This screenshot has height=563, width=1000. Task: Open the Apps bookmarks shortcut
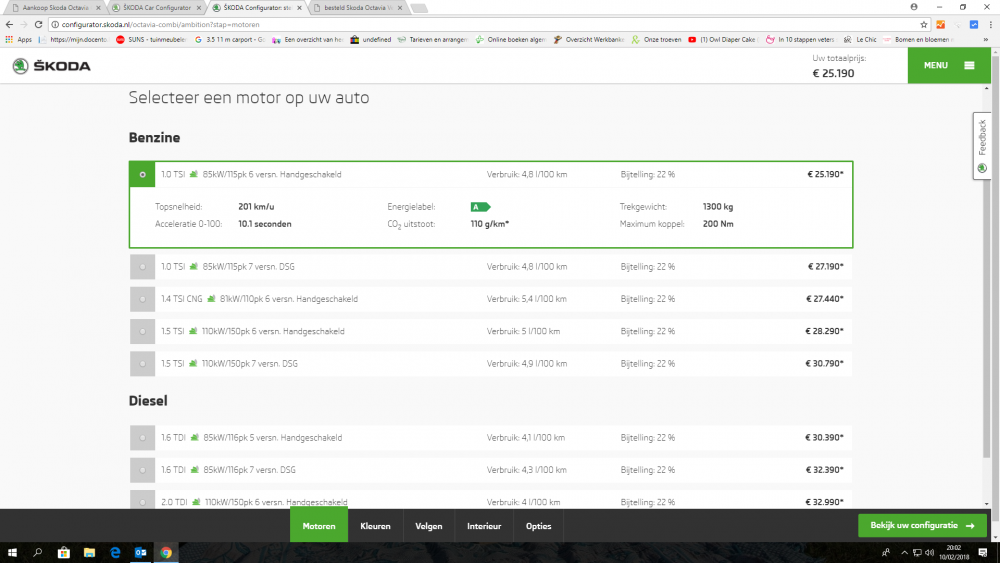(18, 40)
